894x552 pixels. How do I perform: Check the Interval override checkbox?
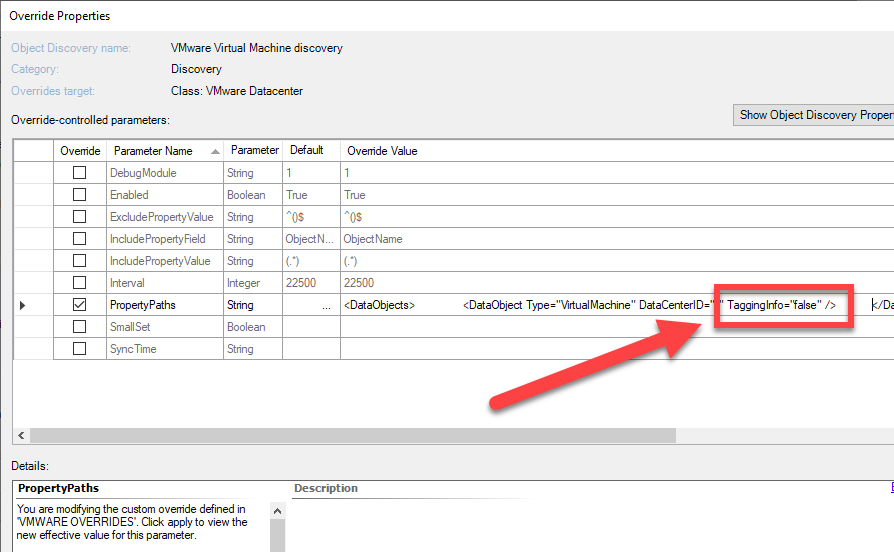tap(79, 283)
